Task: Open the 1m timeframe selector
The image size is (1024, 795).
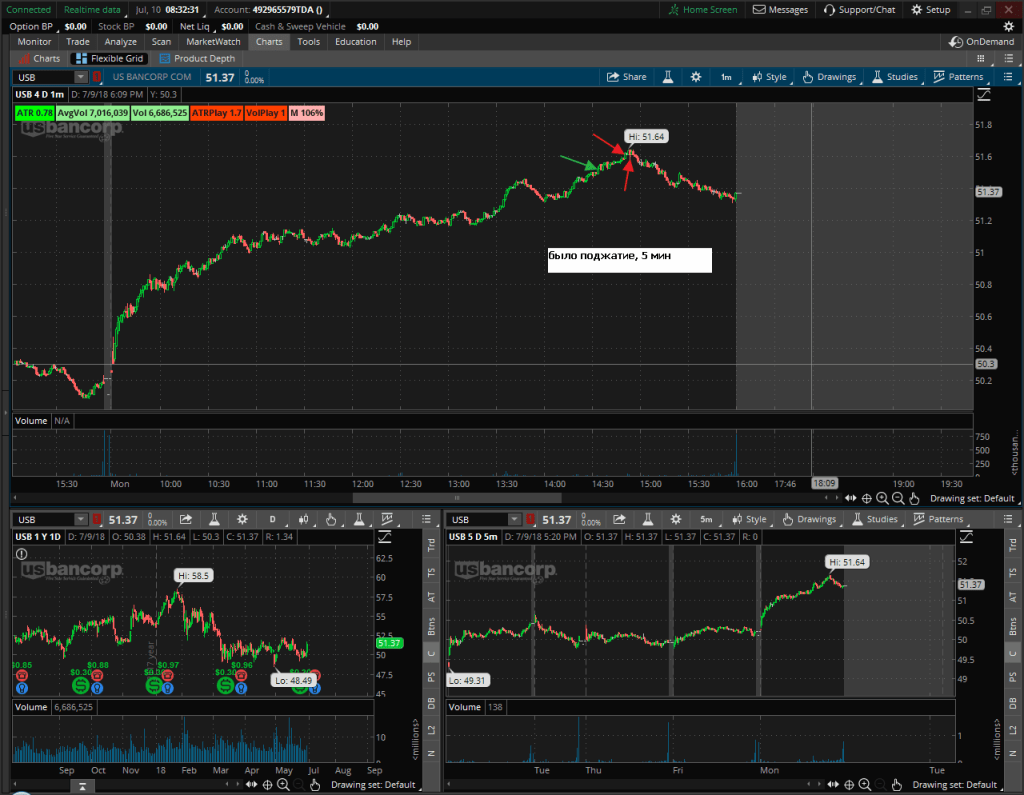Action: [726, 77]
